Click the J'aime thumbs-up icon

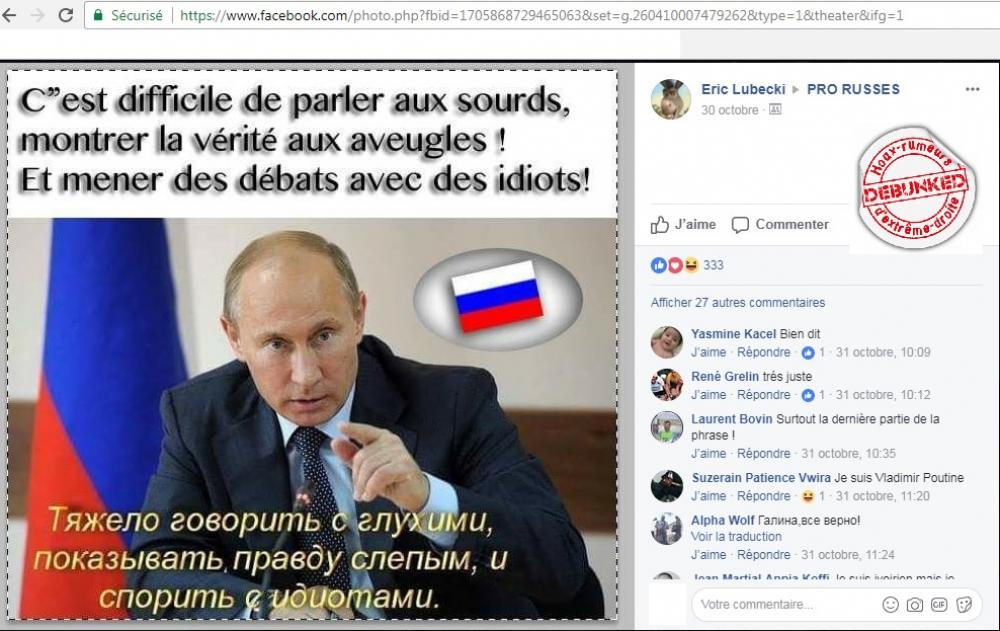659,225
